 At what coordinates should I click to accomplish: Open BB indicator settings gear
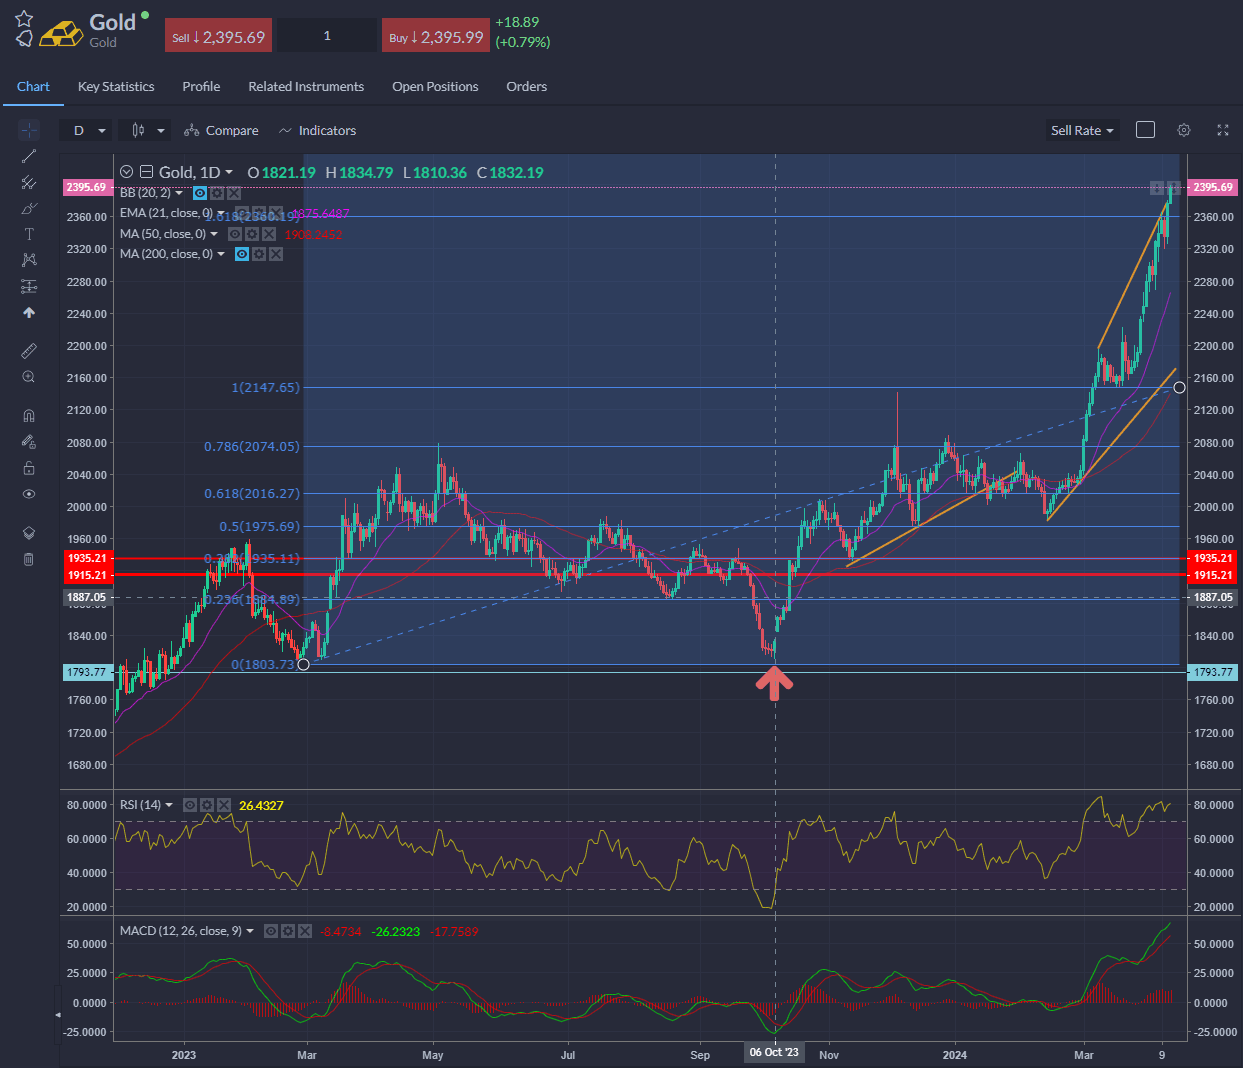pos(217,193)
